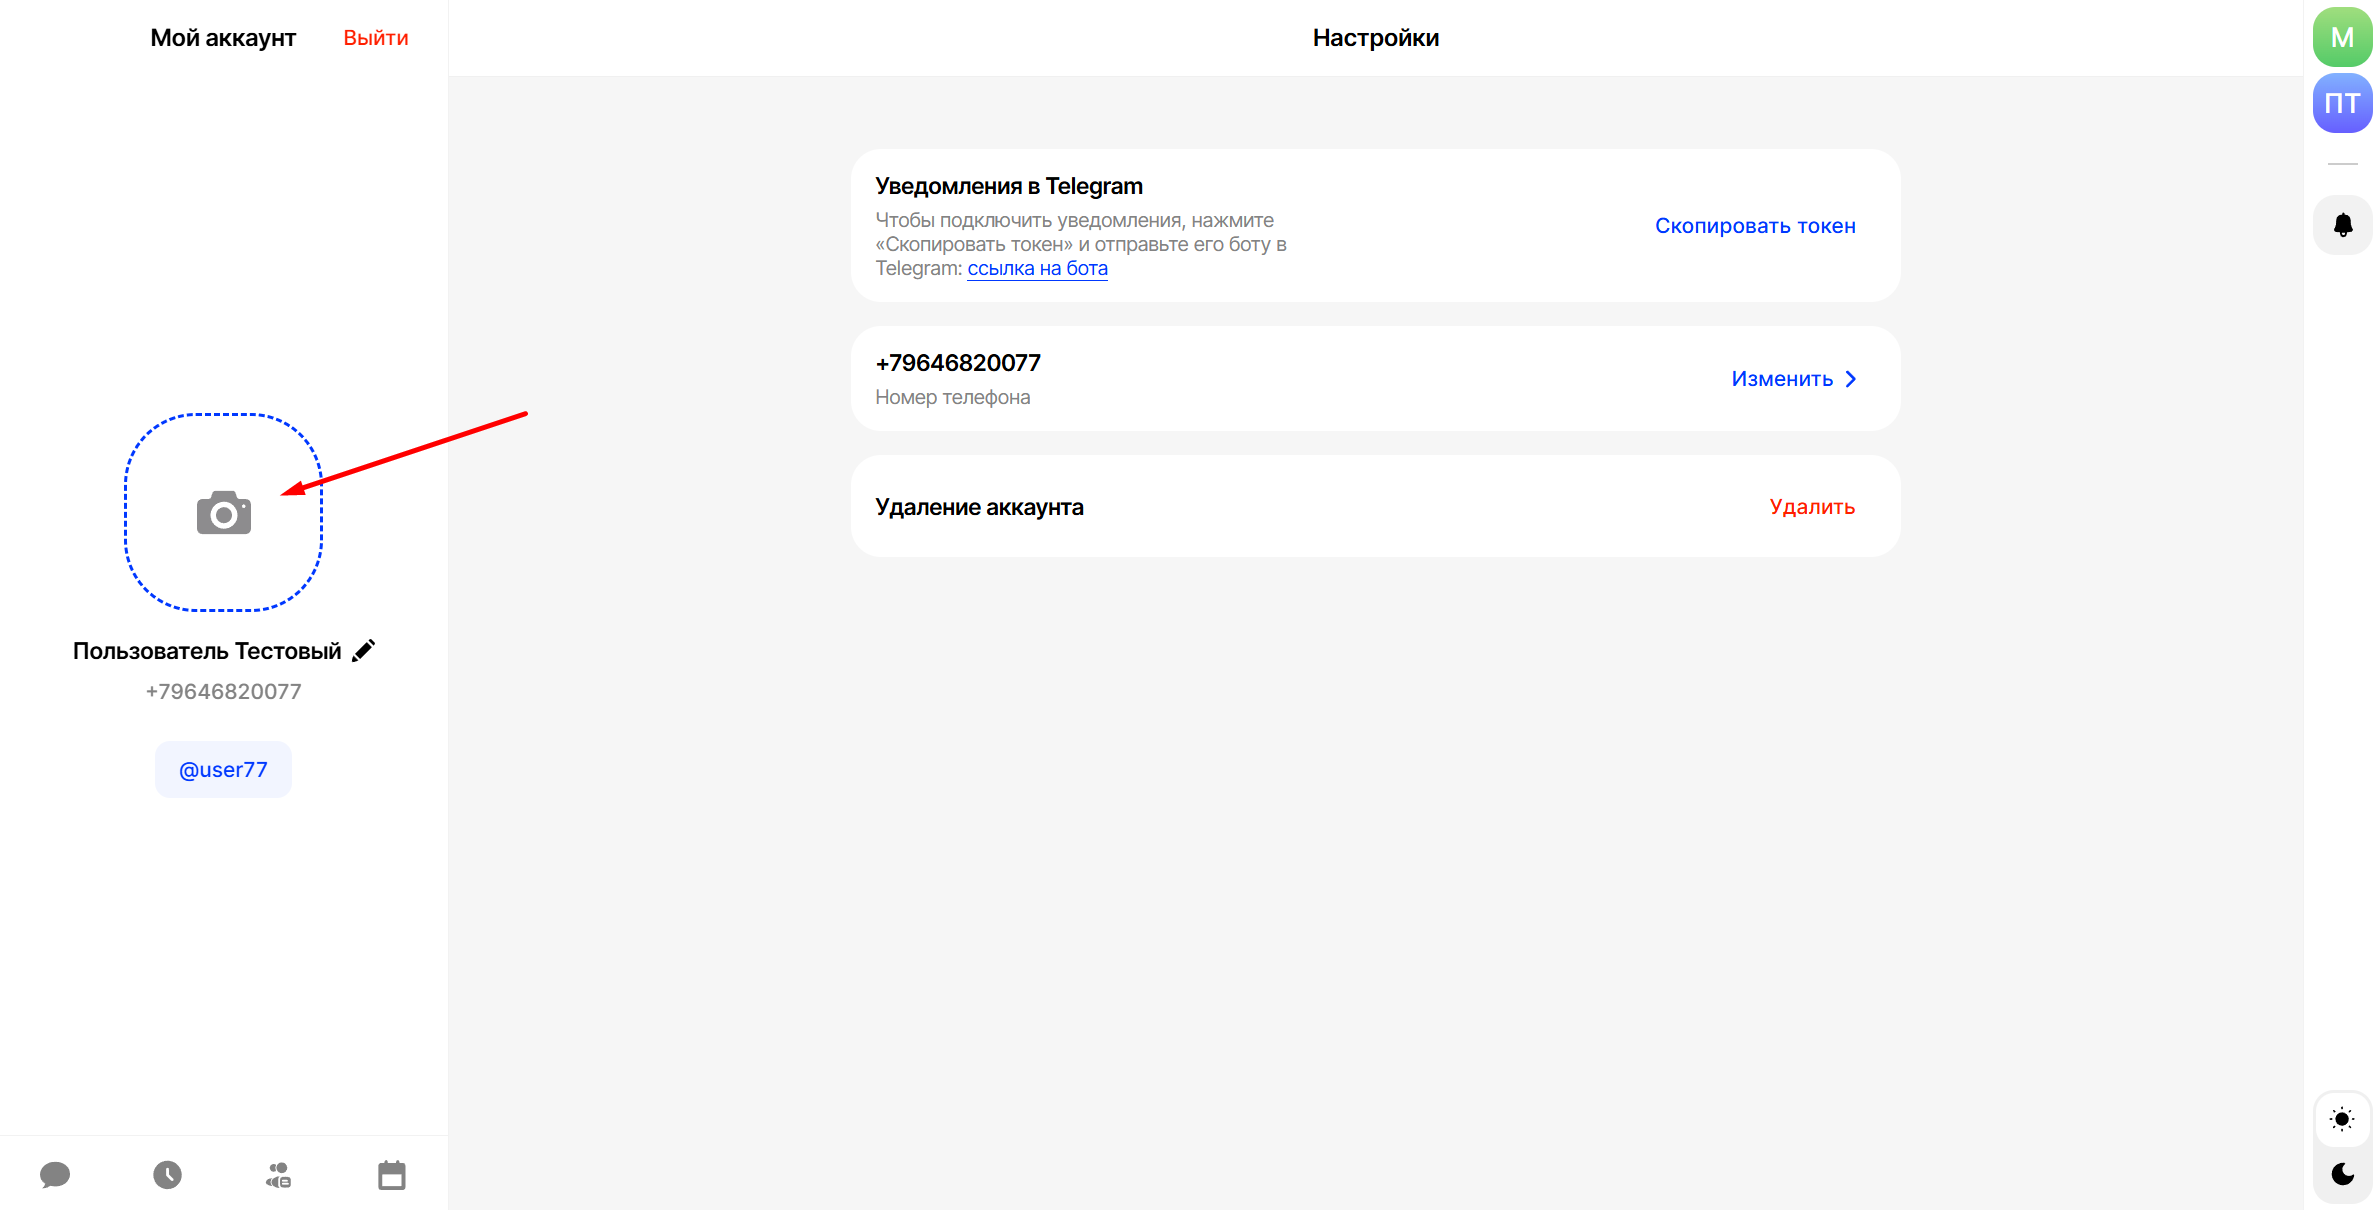
Task: Click the Пользователь Тестовый name text
Action: [x=207, y=651]
